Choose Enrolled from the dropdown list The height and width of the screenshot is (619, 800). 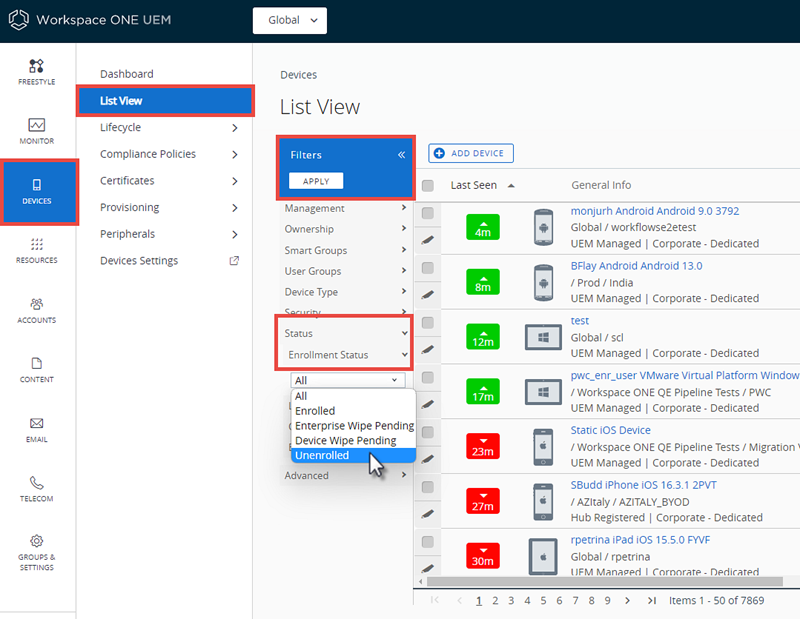[x=353, y=411]
